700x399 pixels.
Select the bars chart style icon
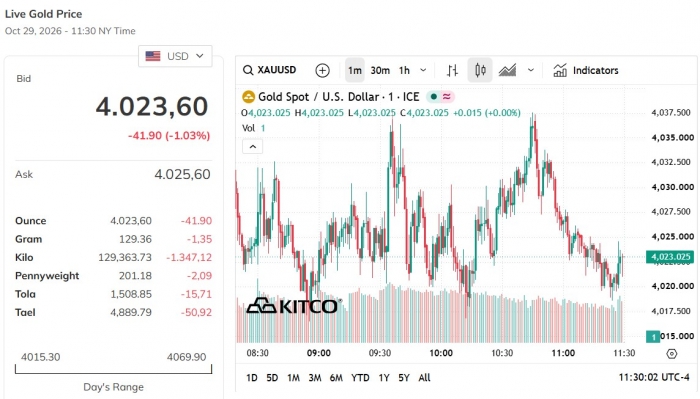pyautogui.click(x=452, y=70)
